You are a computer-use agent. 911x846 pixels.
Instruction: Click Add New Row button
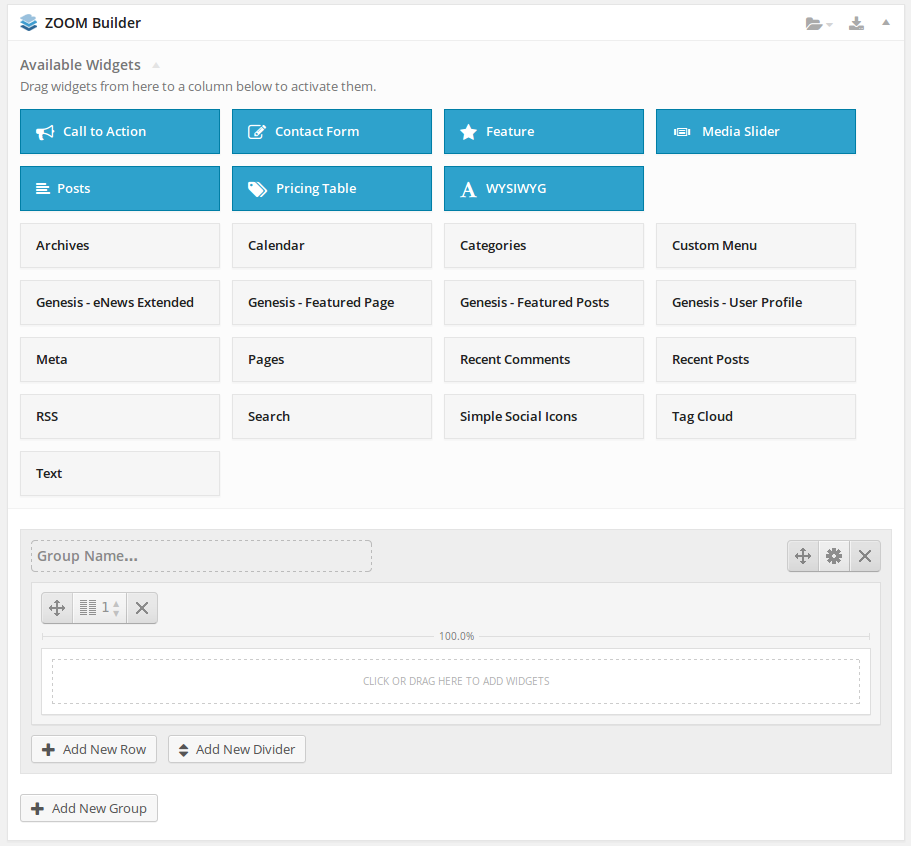click(x=94, y=749)
